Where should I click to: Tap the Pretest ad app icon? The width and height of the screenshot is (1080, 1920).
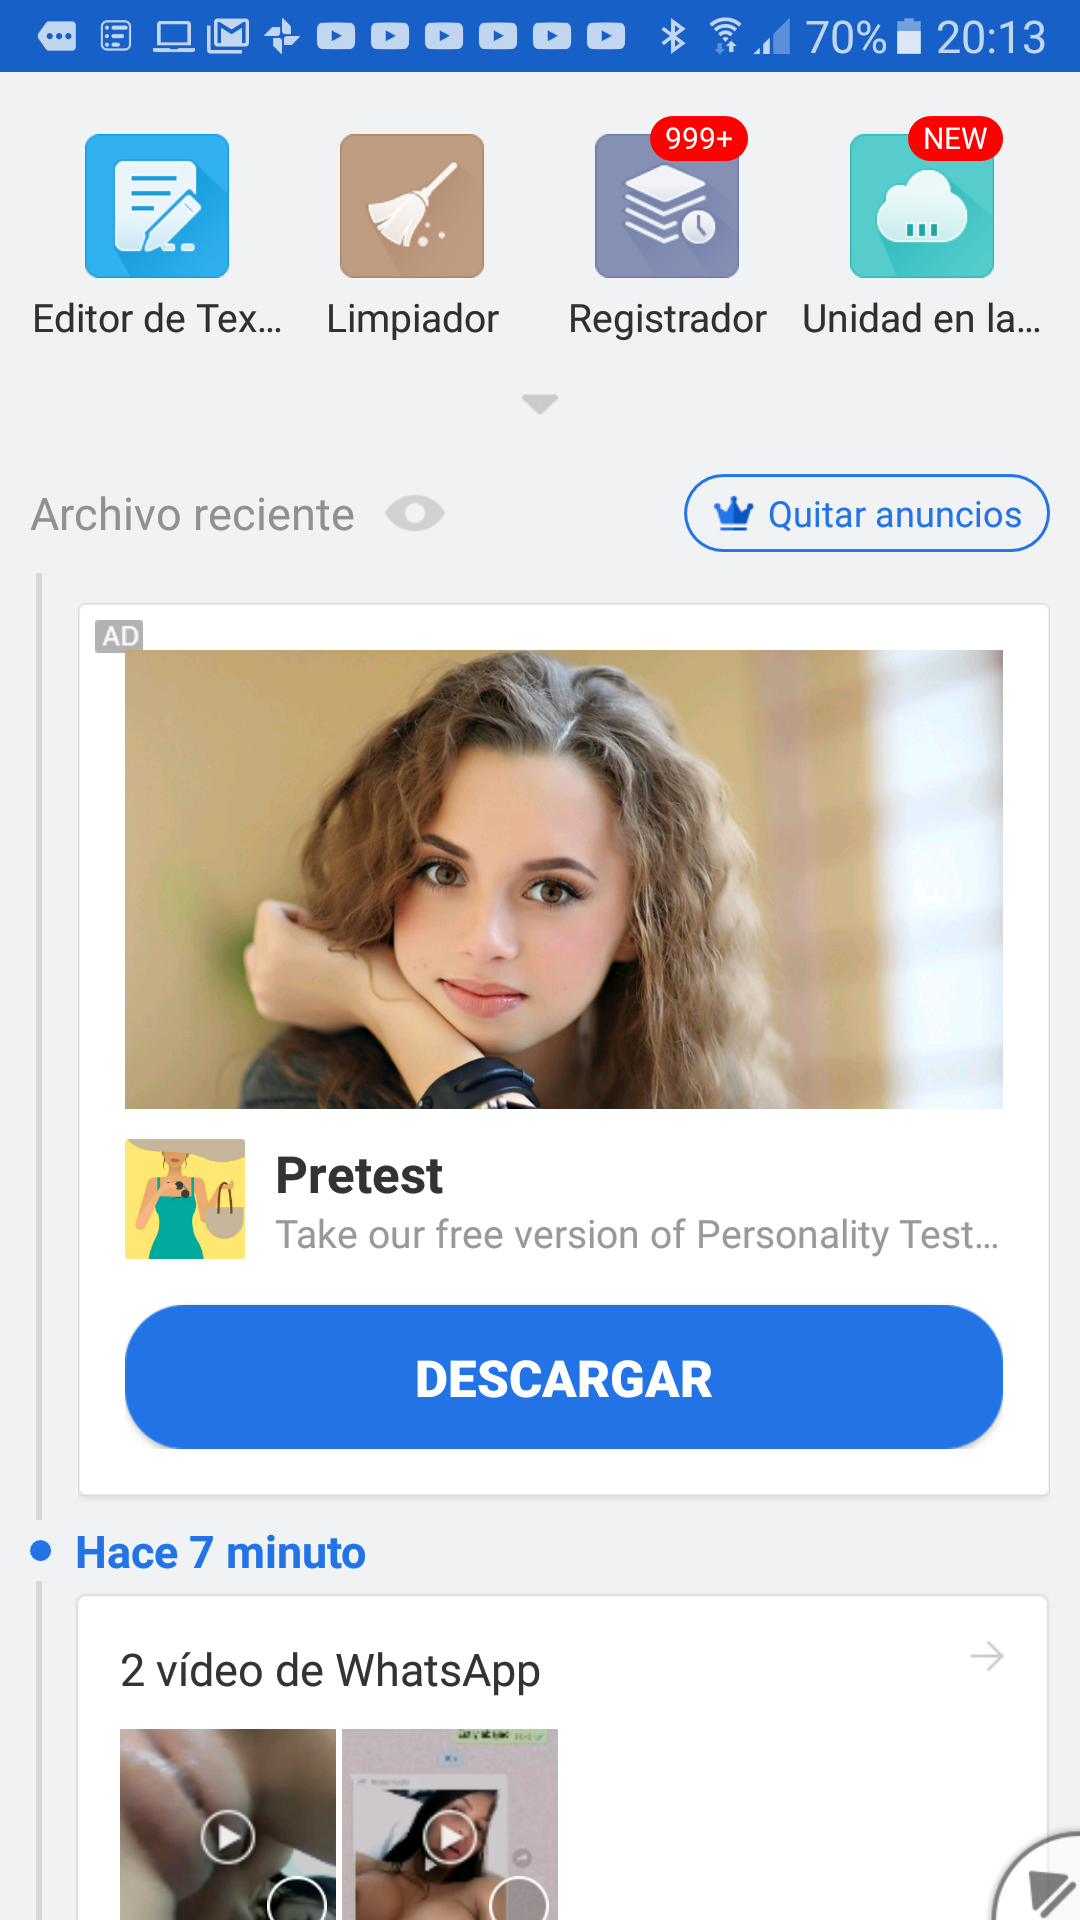185,1199
